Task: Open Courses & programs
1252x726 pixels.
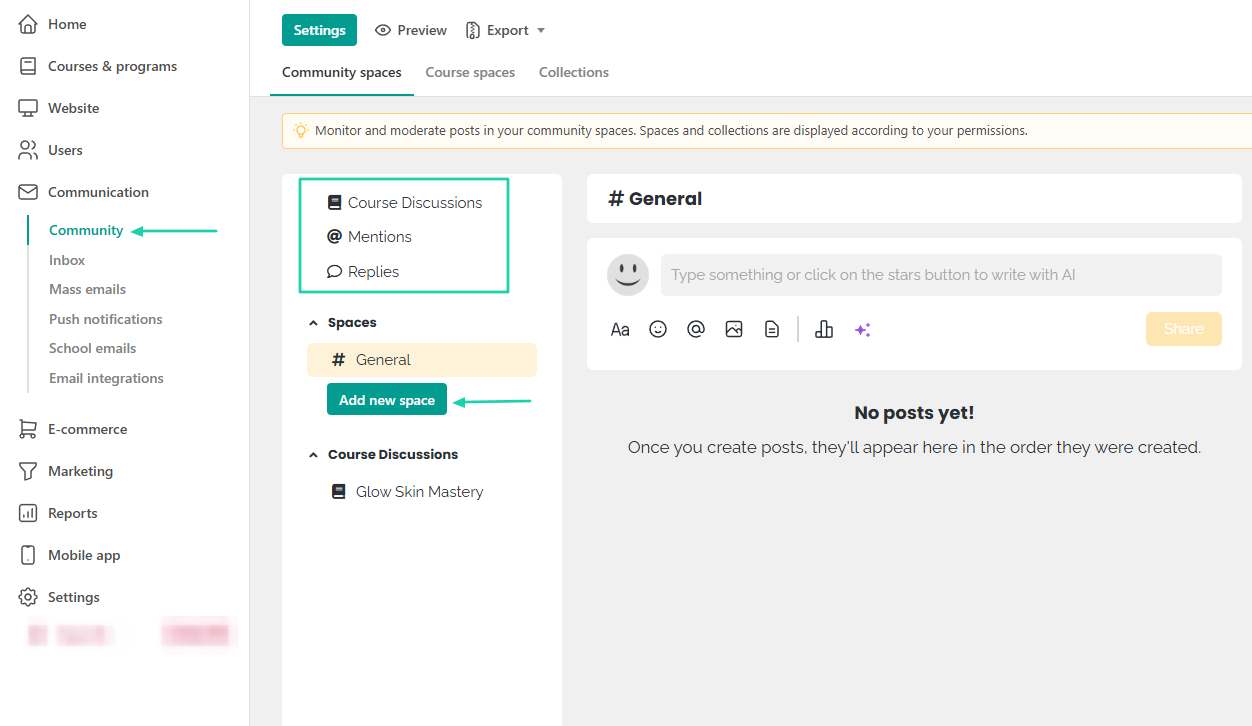Action: tap(112, 66)
